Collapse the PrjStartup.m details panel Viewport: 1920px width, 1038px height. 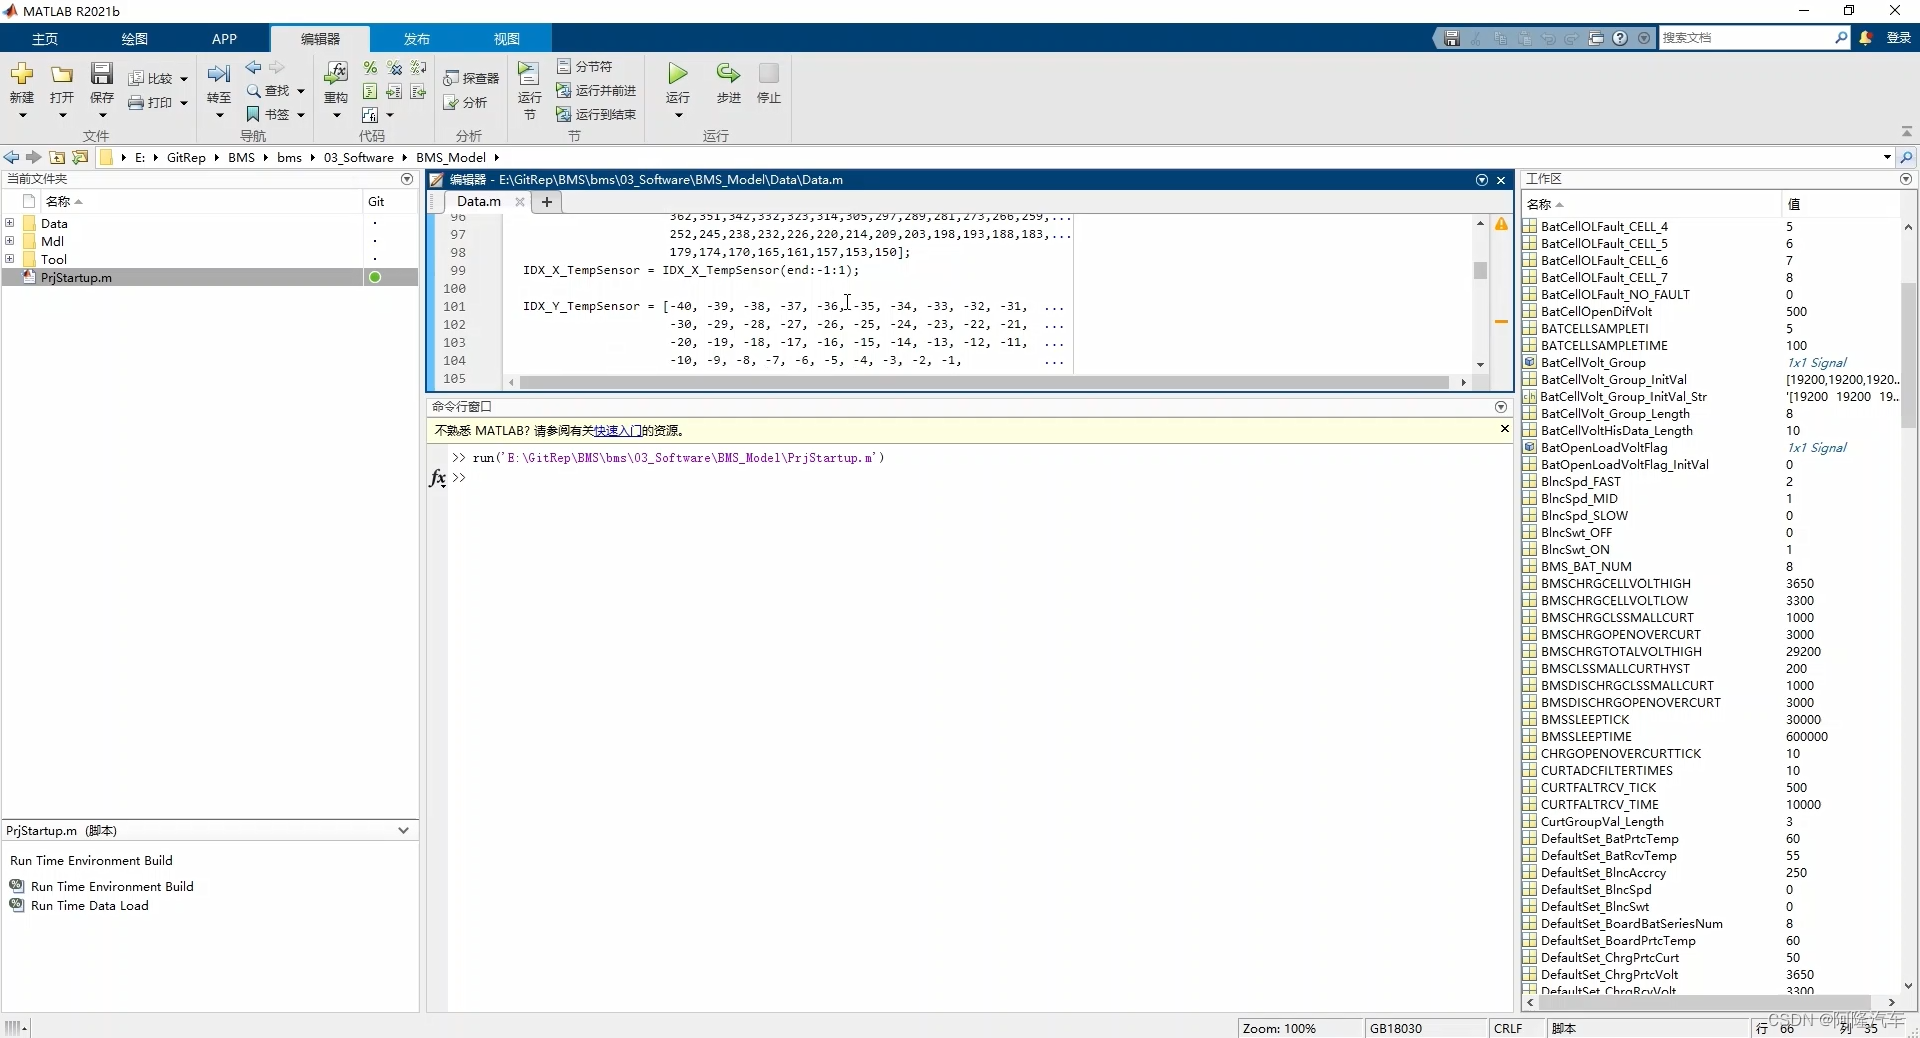click(403, 830)
